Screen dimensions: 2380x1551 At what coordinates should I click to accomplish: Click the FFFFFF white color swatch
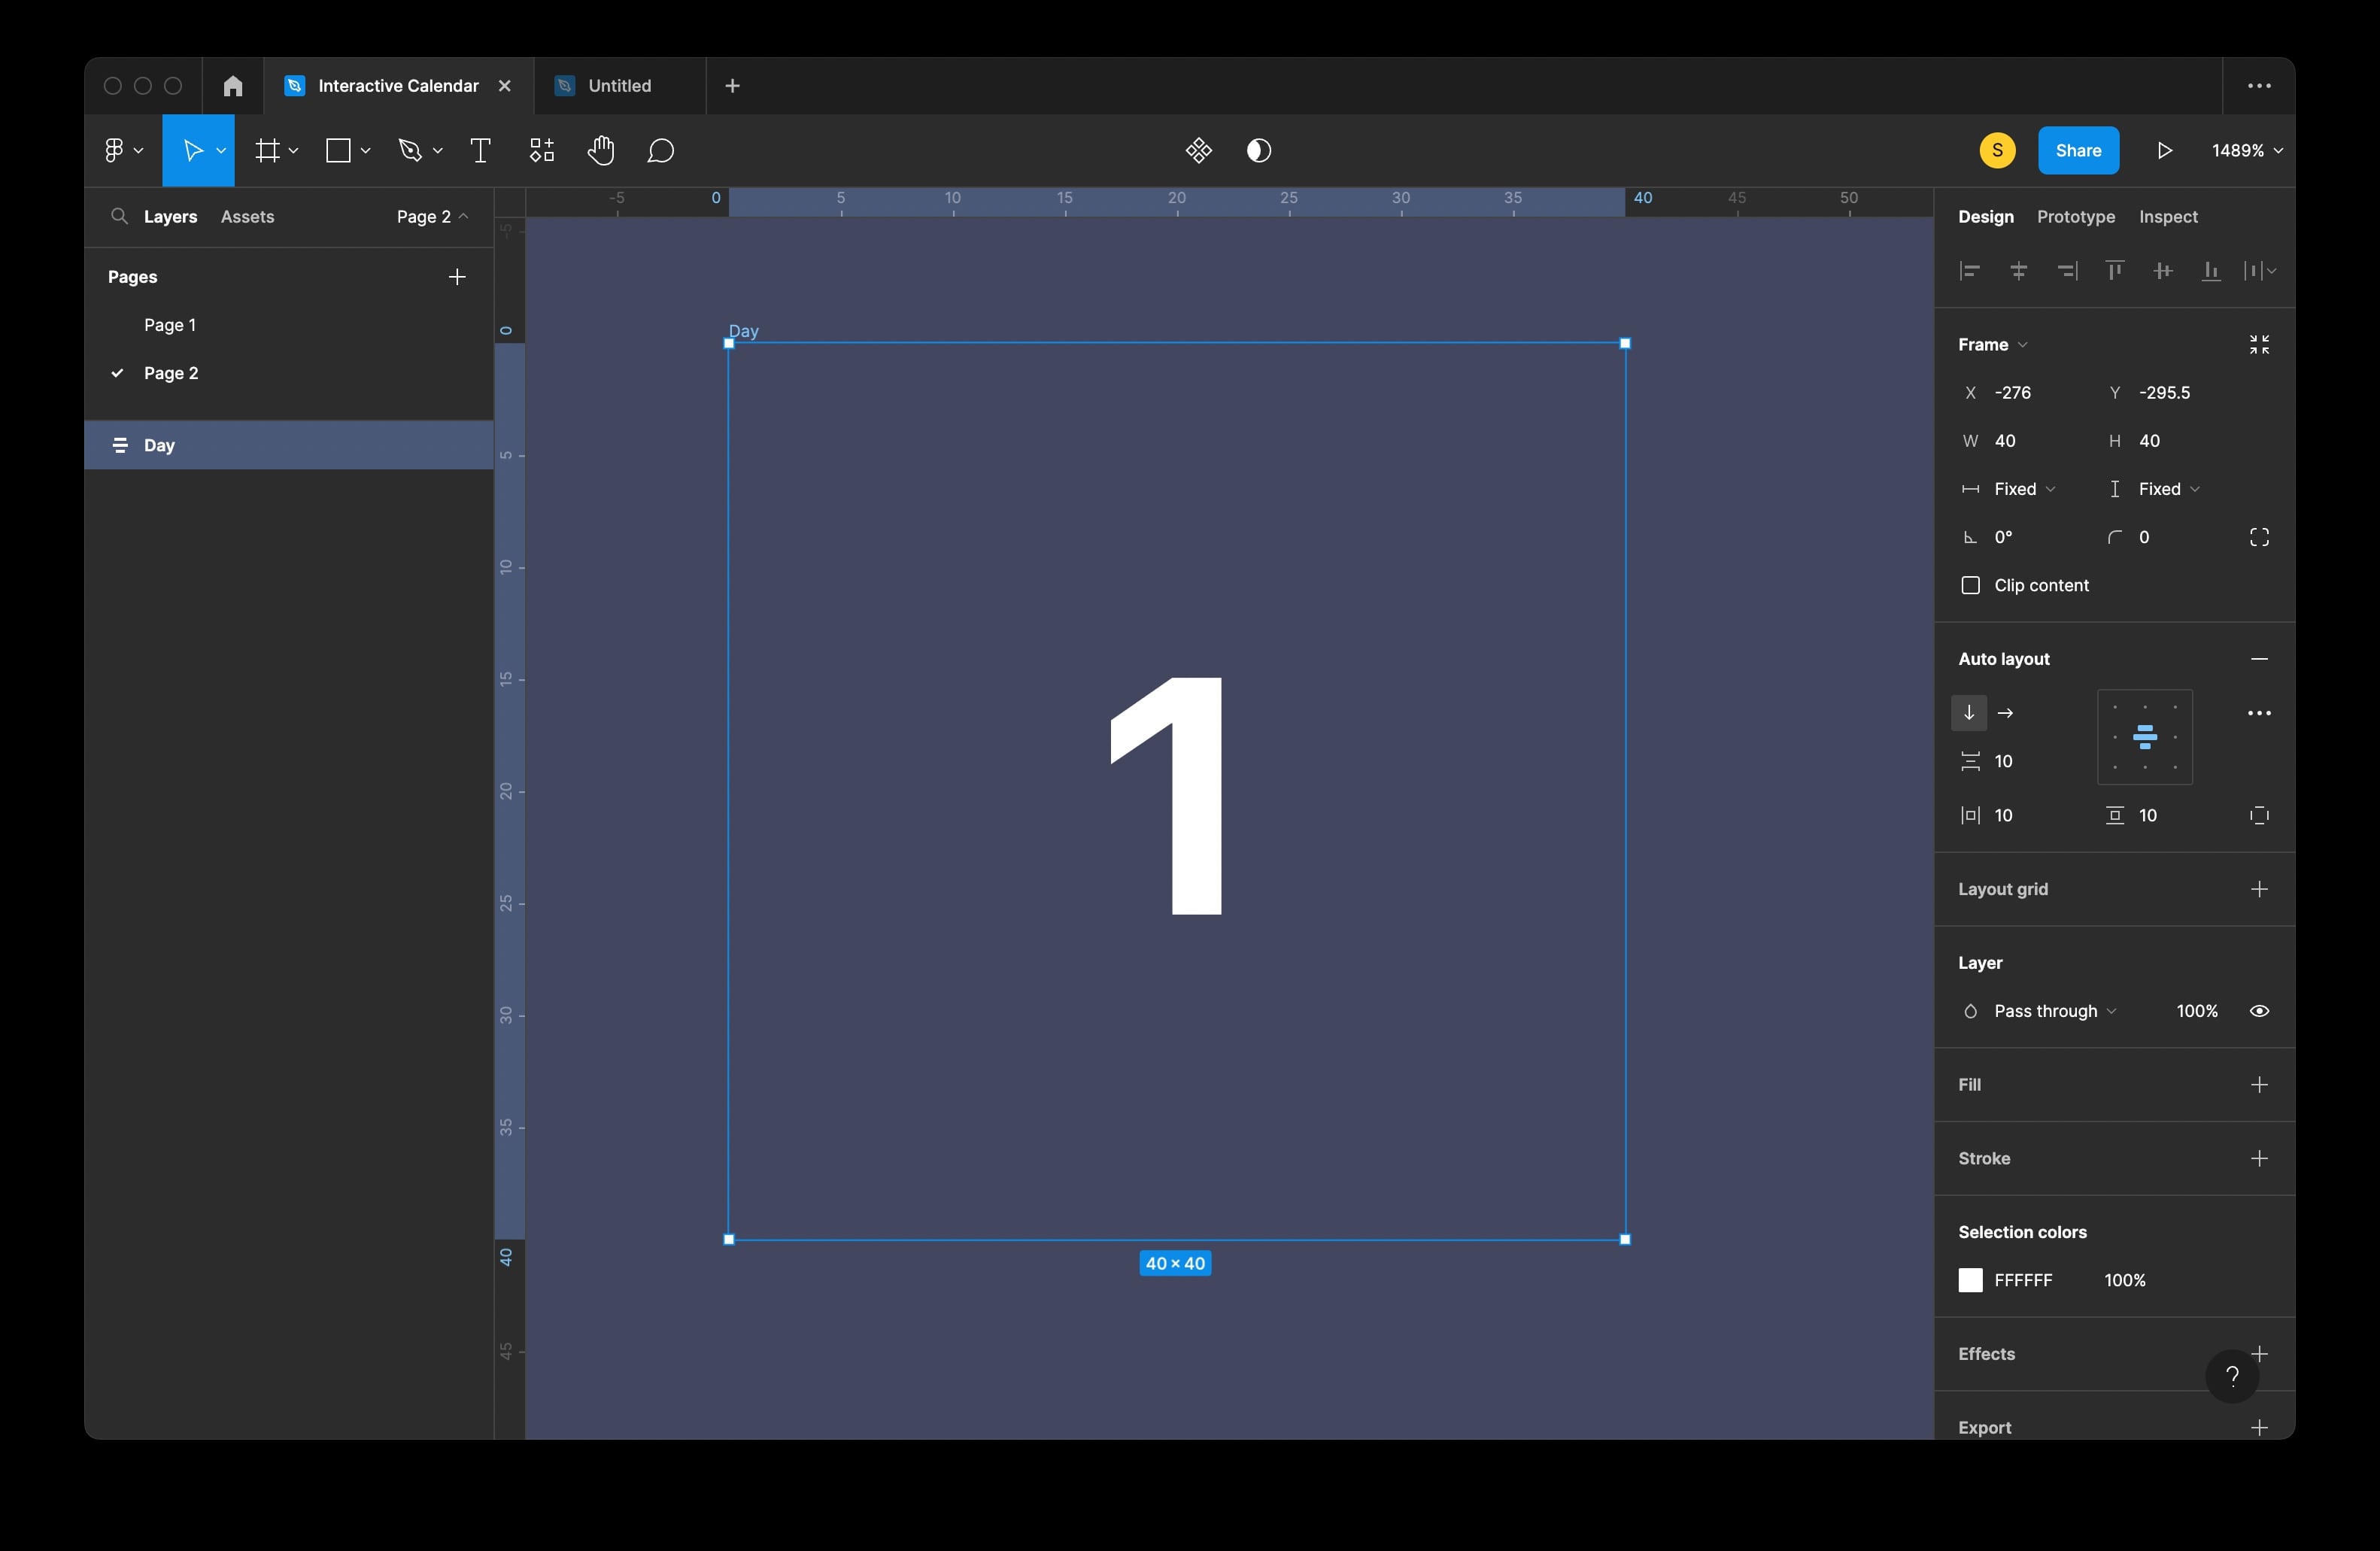(1970, 1280)
